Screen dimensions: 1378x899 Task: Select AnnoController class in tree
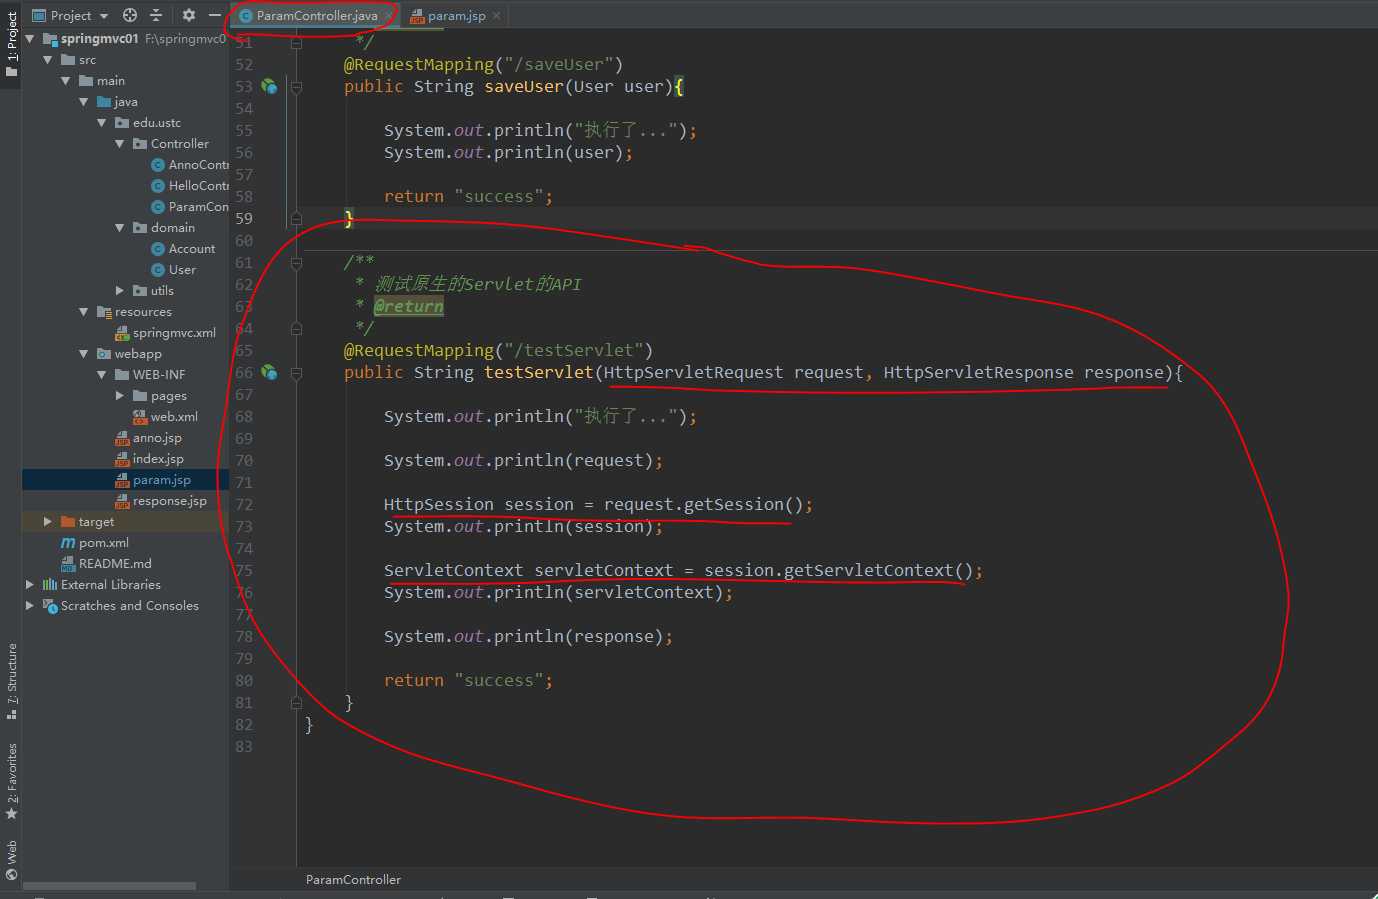pyautogui.click(x=190, y=164)
